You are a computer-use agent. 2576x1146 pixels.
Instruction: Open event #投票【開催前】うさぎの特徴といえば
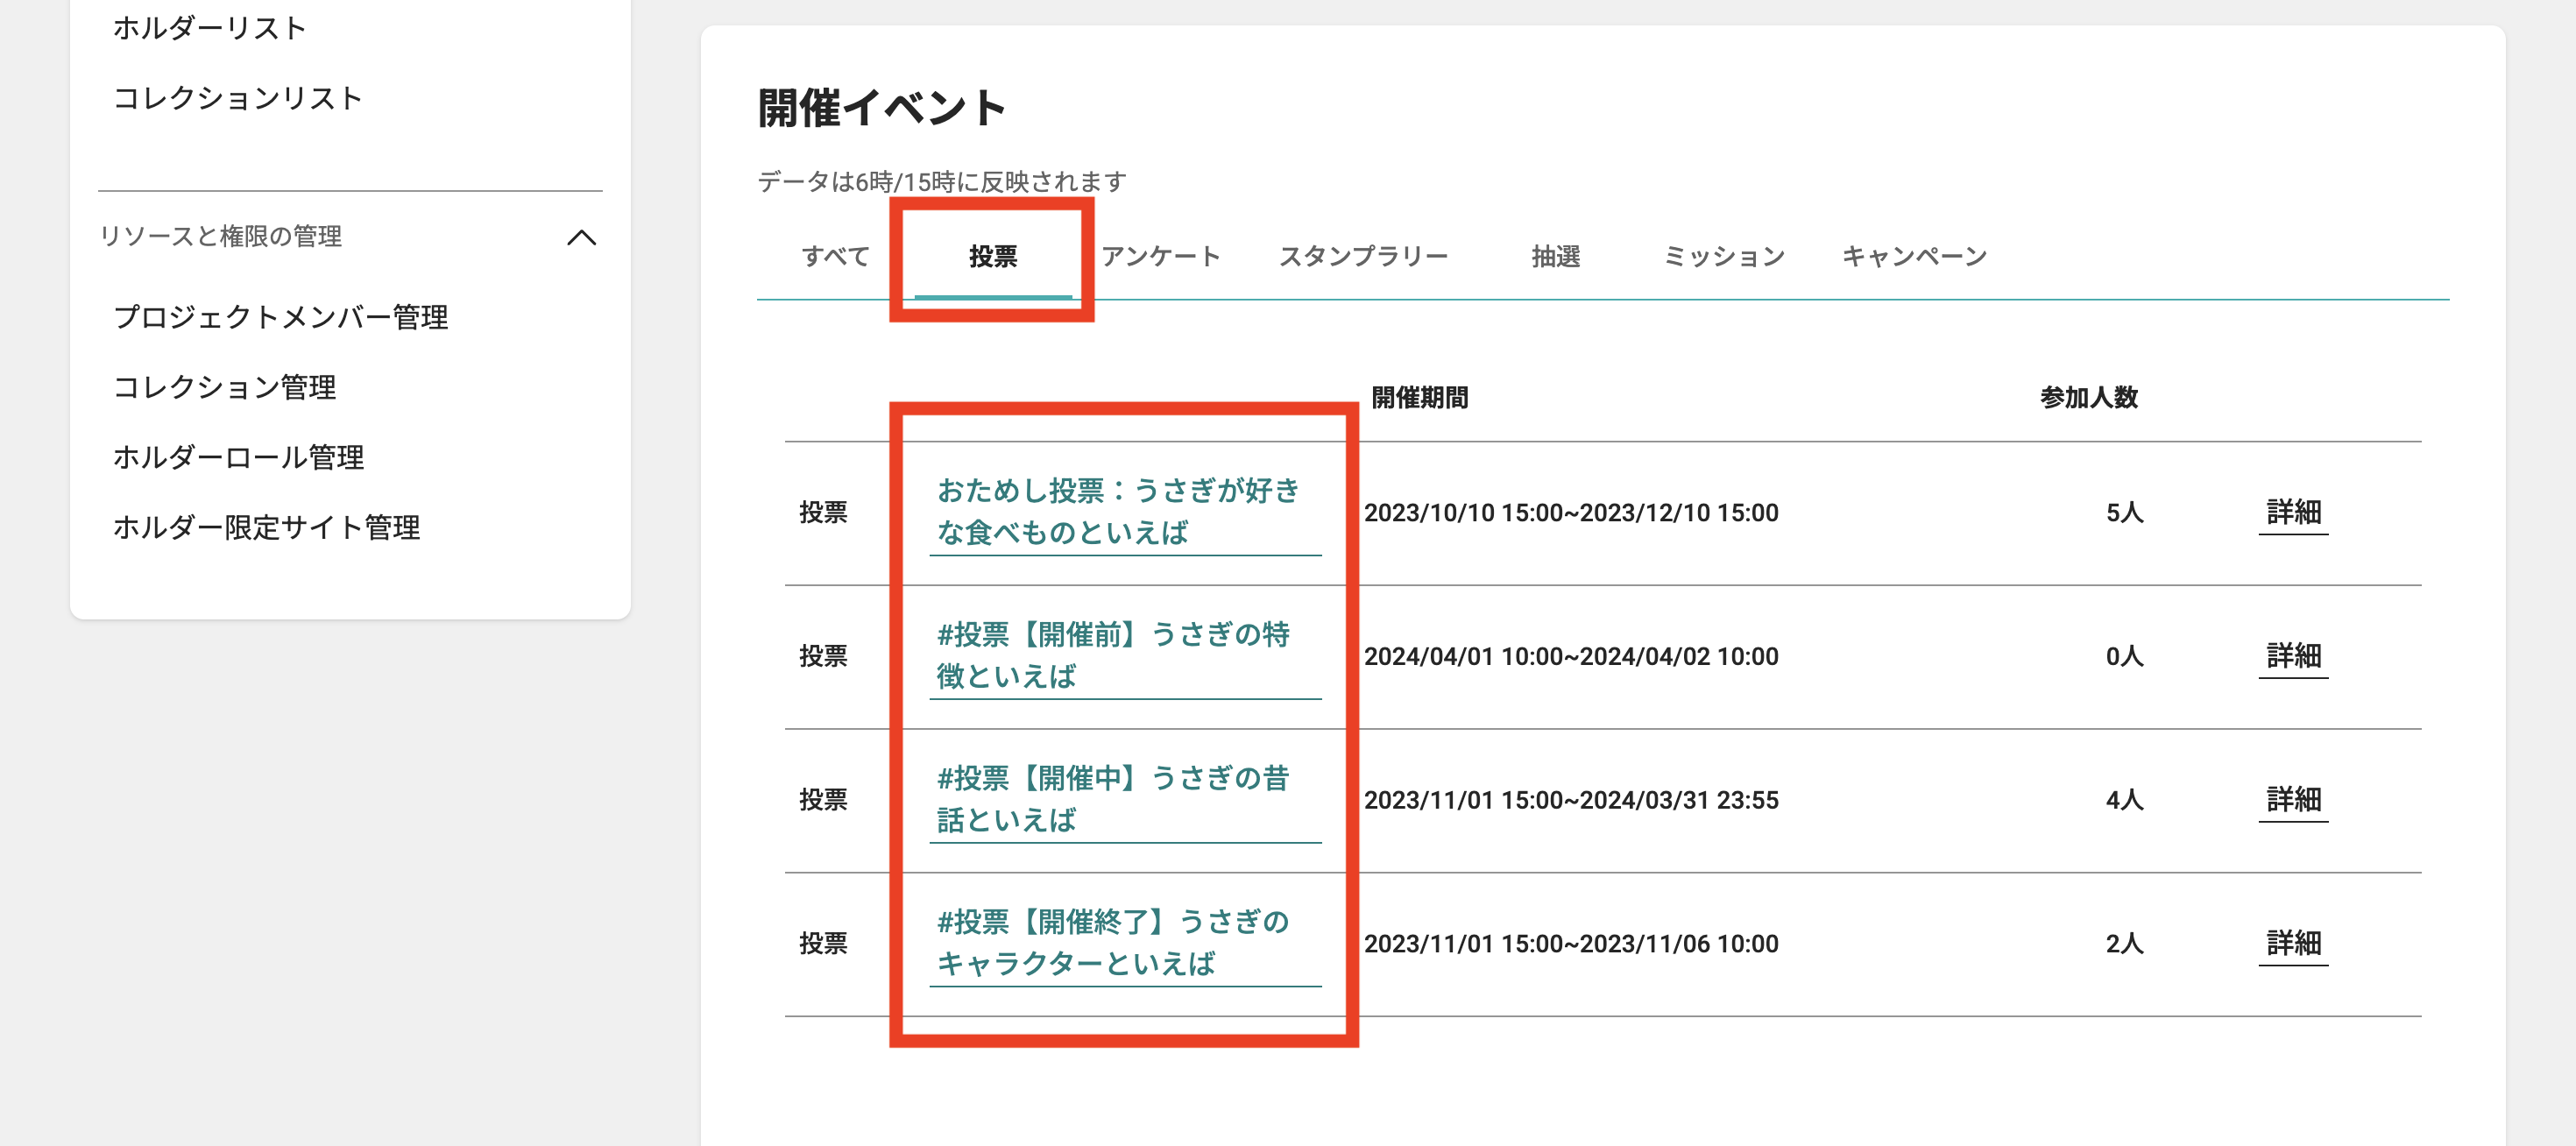[1125, 656]
